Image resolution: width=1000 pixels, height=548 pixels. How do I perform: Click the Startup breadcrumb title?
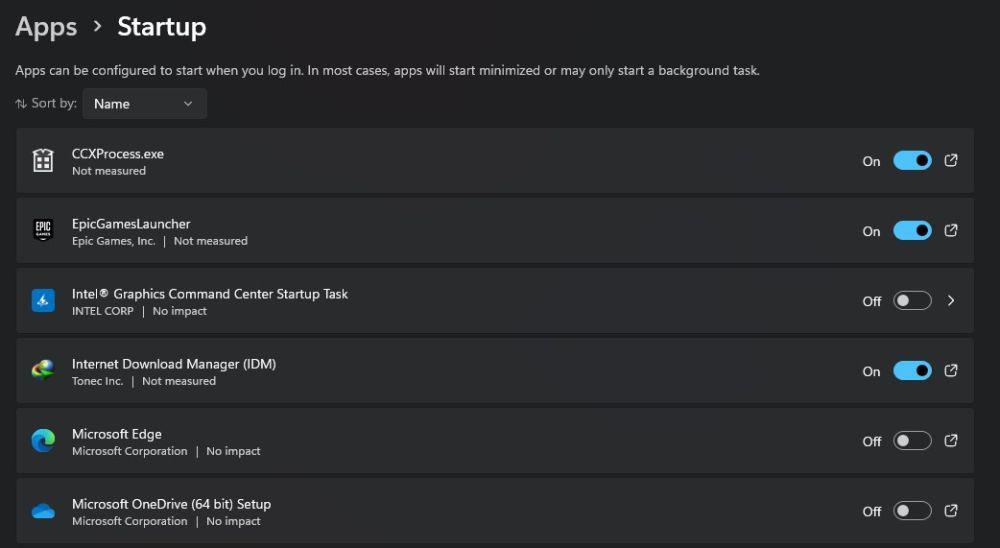click(162, 27)
